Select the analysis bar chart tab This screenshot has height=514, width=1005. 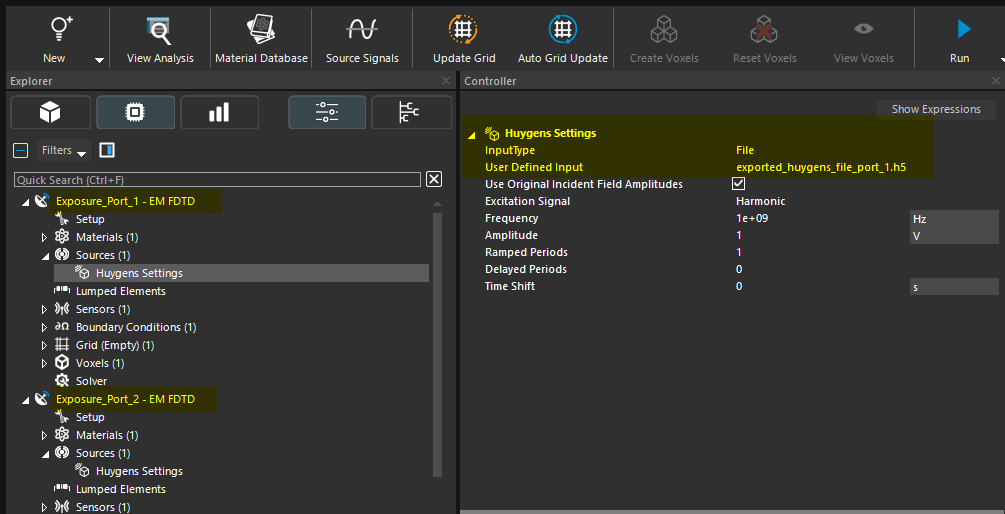pyautogui.click(x=218, y=113)
